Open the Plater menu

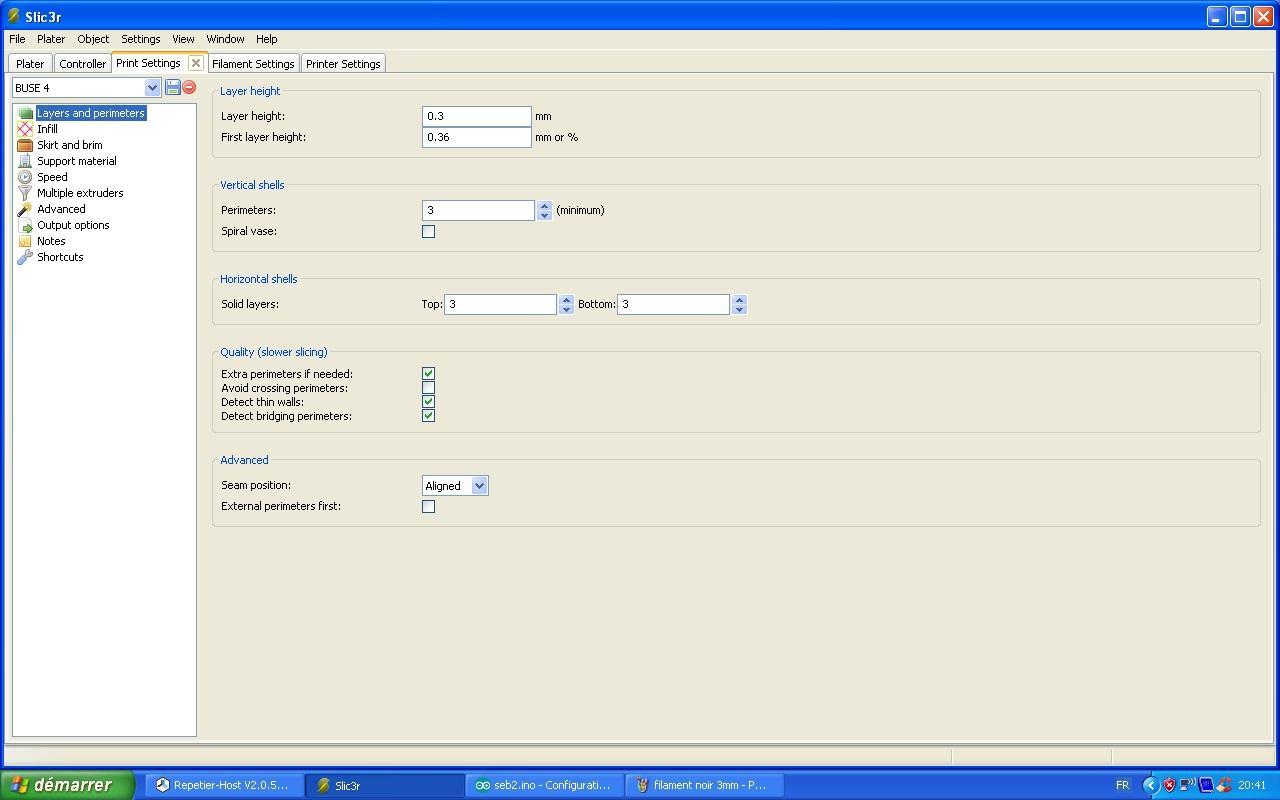coord(51,39)
